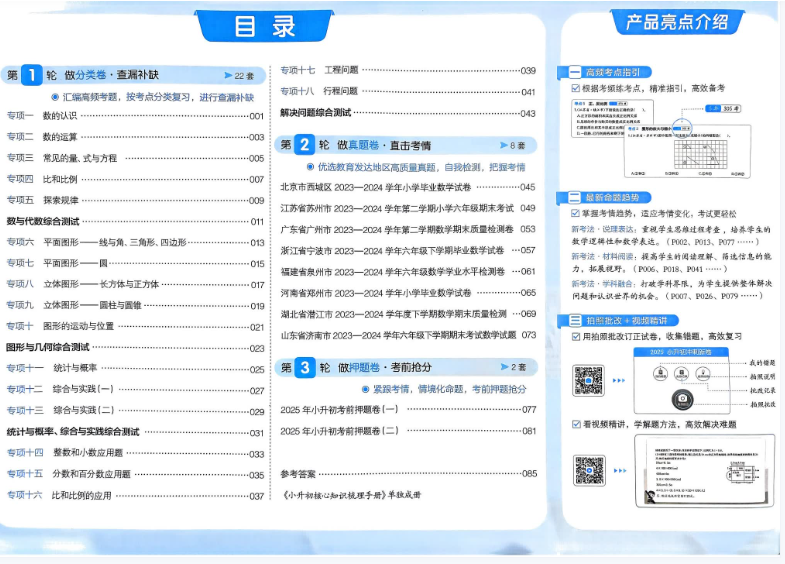Viewport: 785px width, 564px height.
Task: Click the 2025小升初 app screen header
Action: click(681, 352)
